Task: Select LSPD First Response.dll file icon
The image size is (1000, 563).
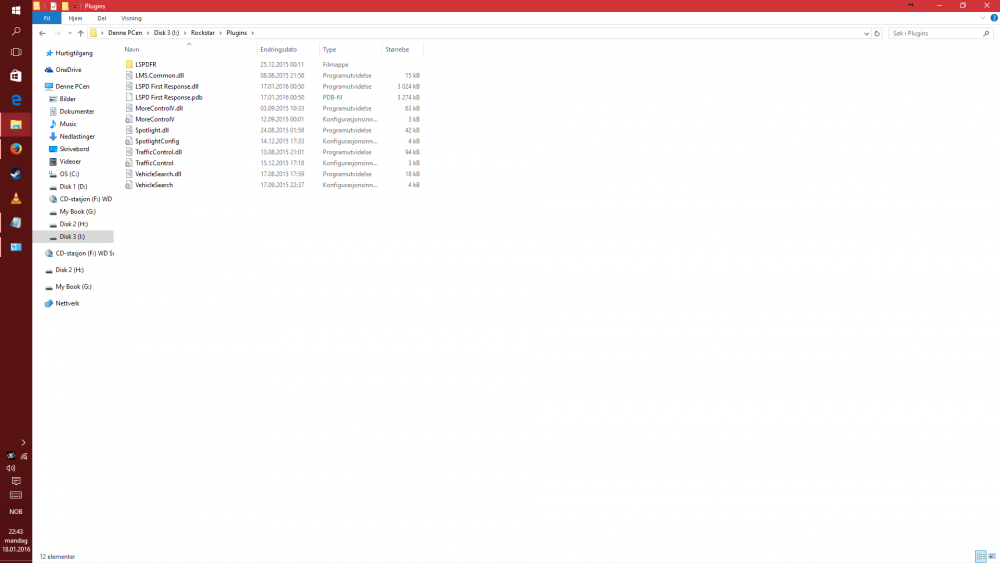Action: point(129,86)
